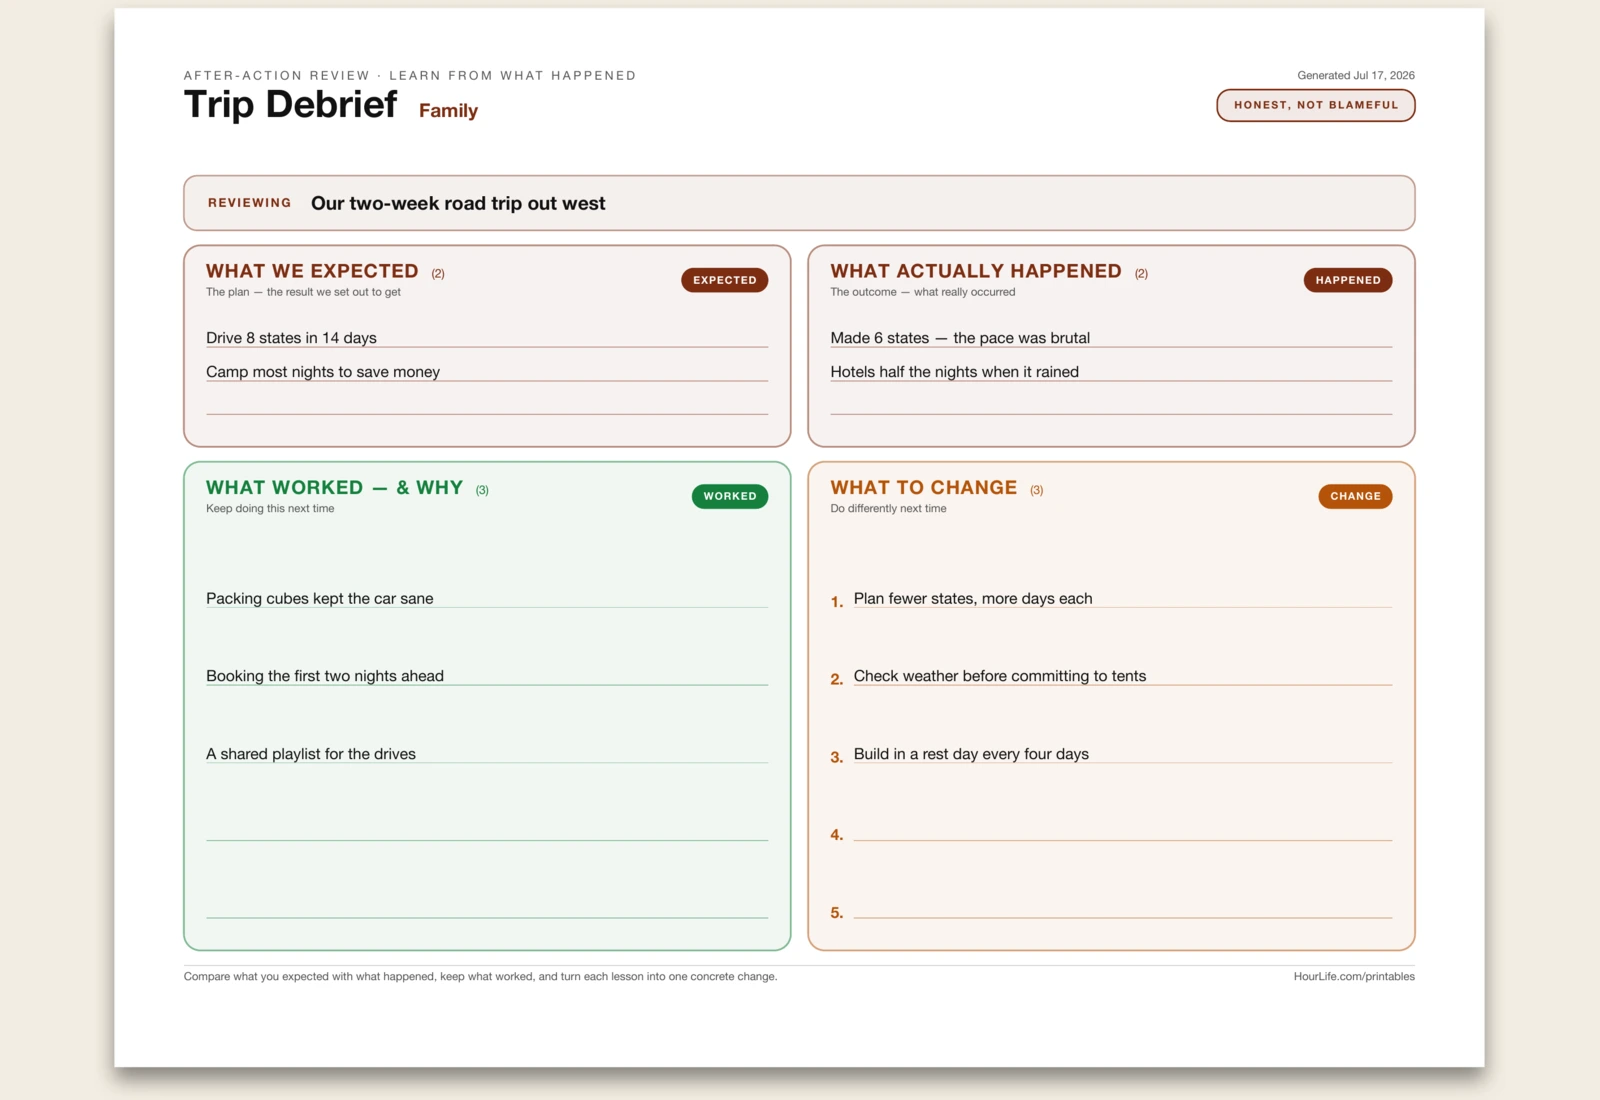Screen dimensions: 1600x1100
Task: Click 'Packing cubes kept the car sane'
Action: (487, 598)
